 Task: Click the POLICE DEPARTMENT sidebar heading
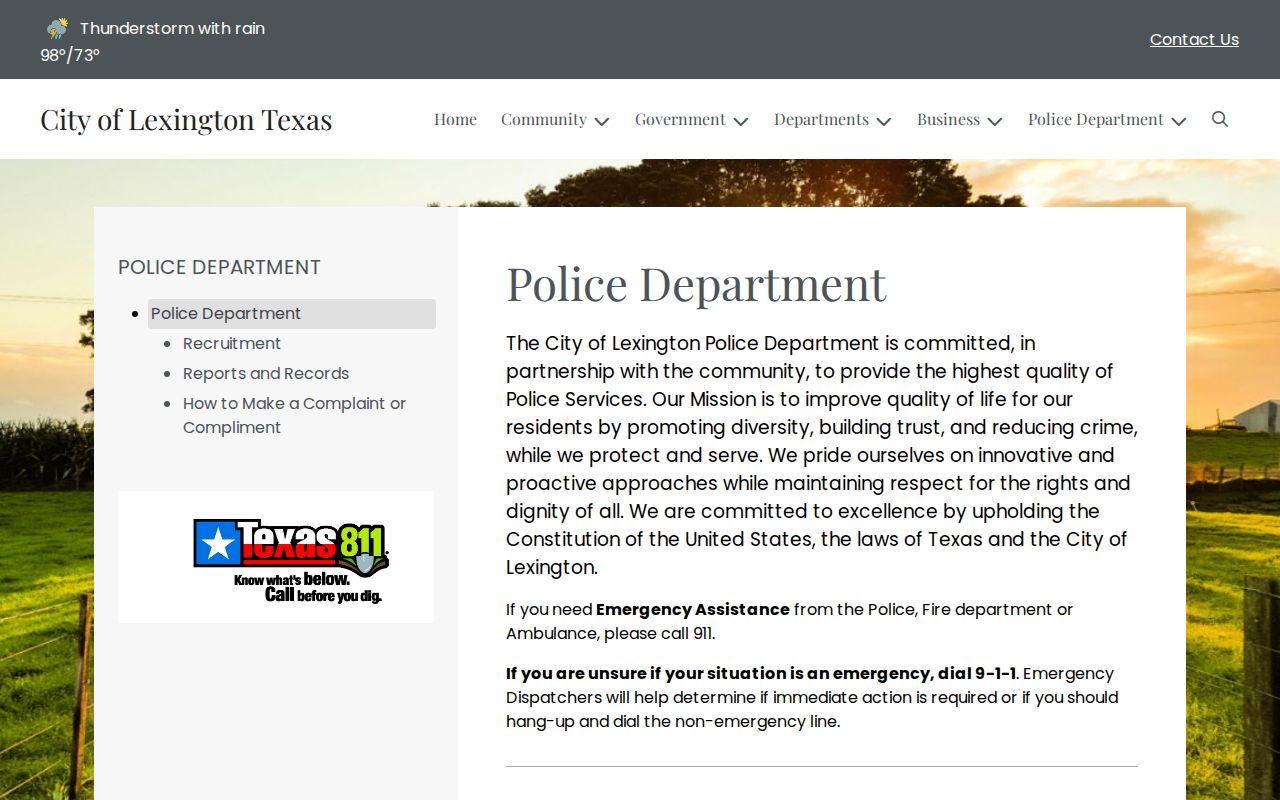pyautogui.click(x=219, y=267)
